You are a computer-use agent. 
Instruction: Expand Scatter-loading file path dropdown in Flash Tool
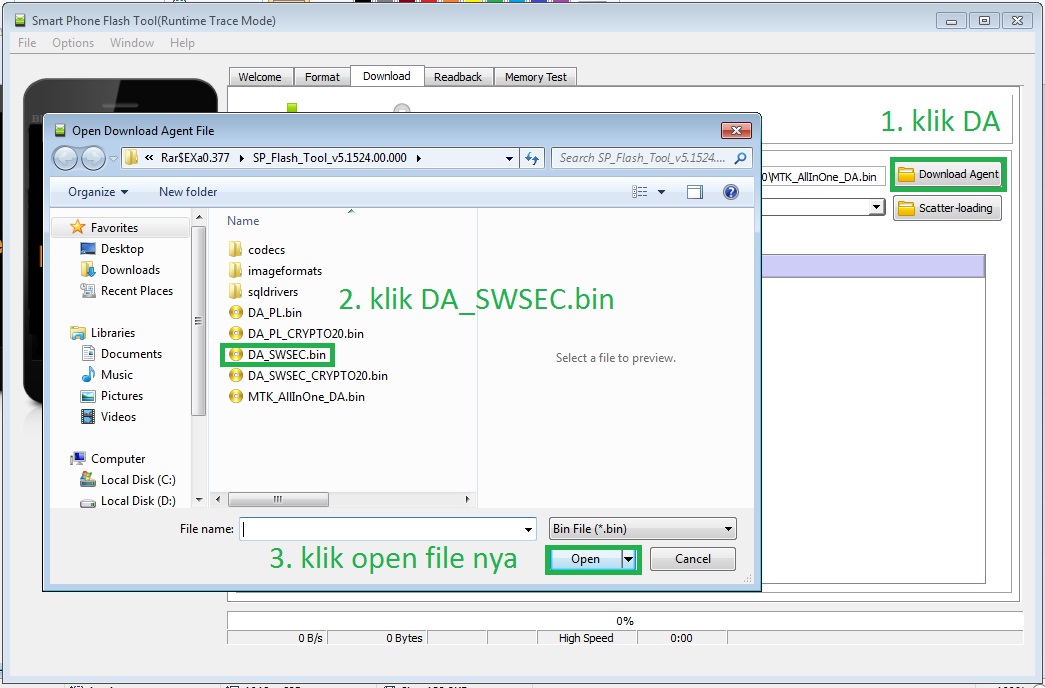[876, 208]
